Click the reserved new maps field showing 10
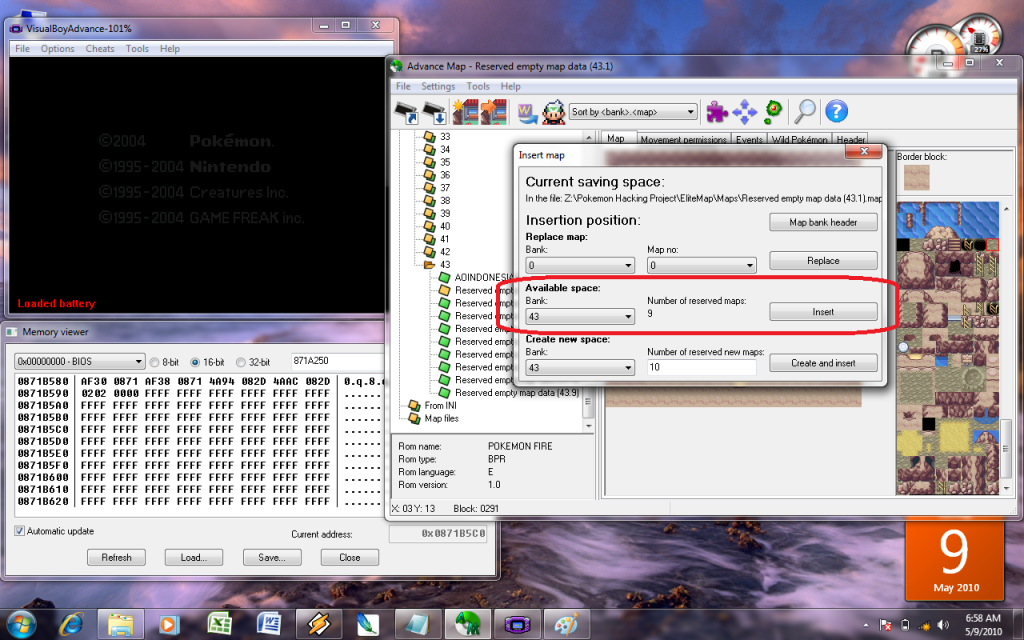Screen dimensions: 1024x640 701,367
